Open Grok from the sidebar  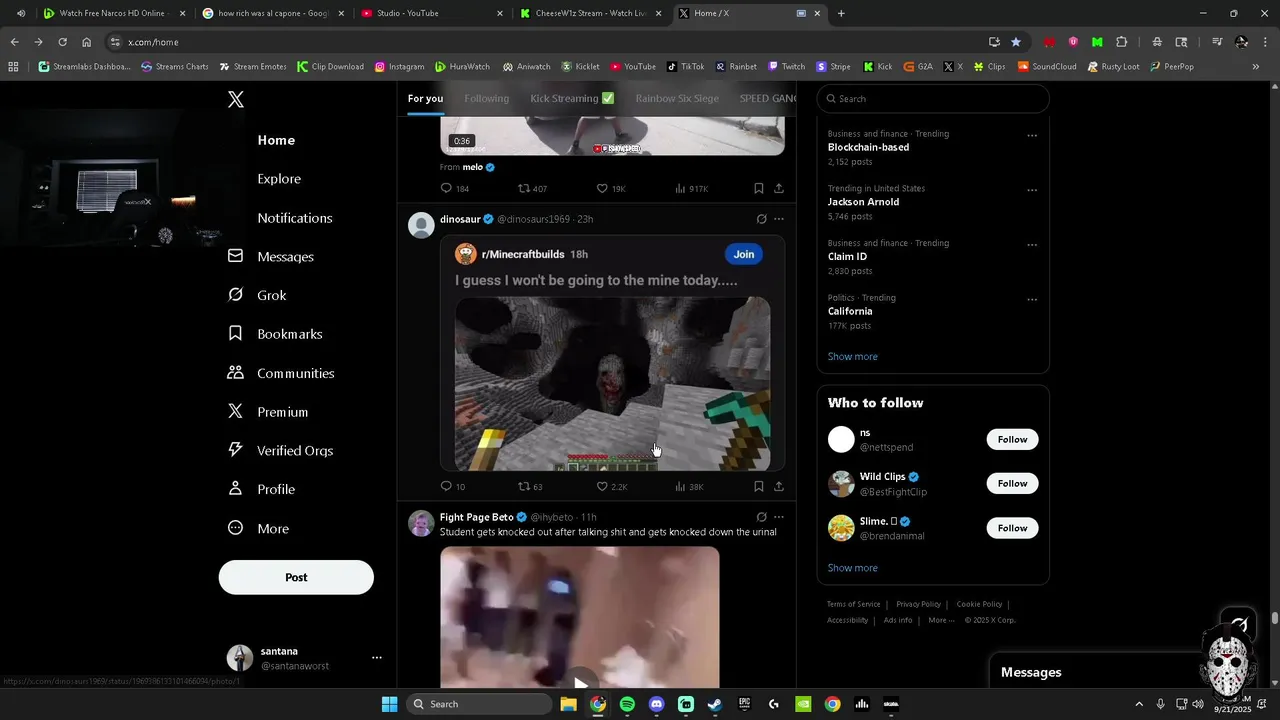271,295
